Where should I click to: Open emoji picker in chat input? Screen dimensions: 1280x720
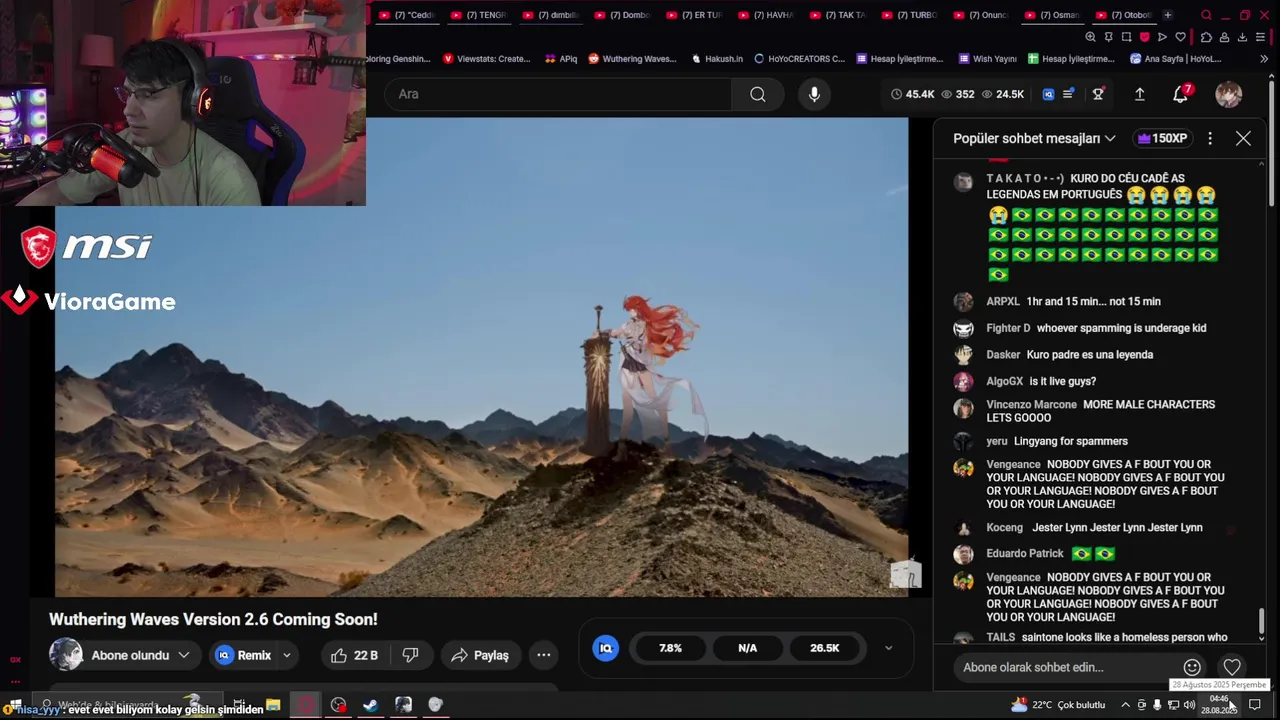pyautogui.click(x=1192, y=667)
